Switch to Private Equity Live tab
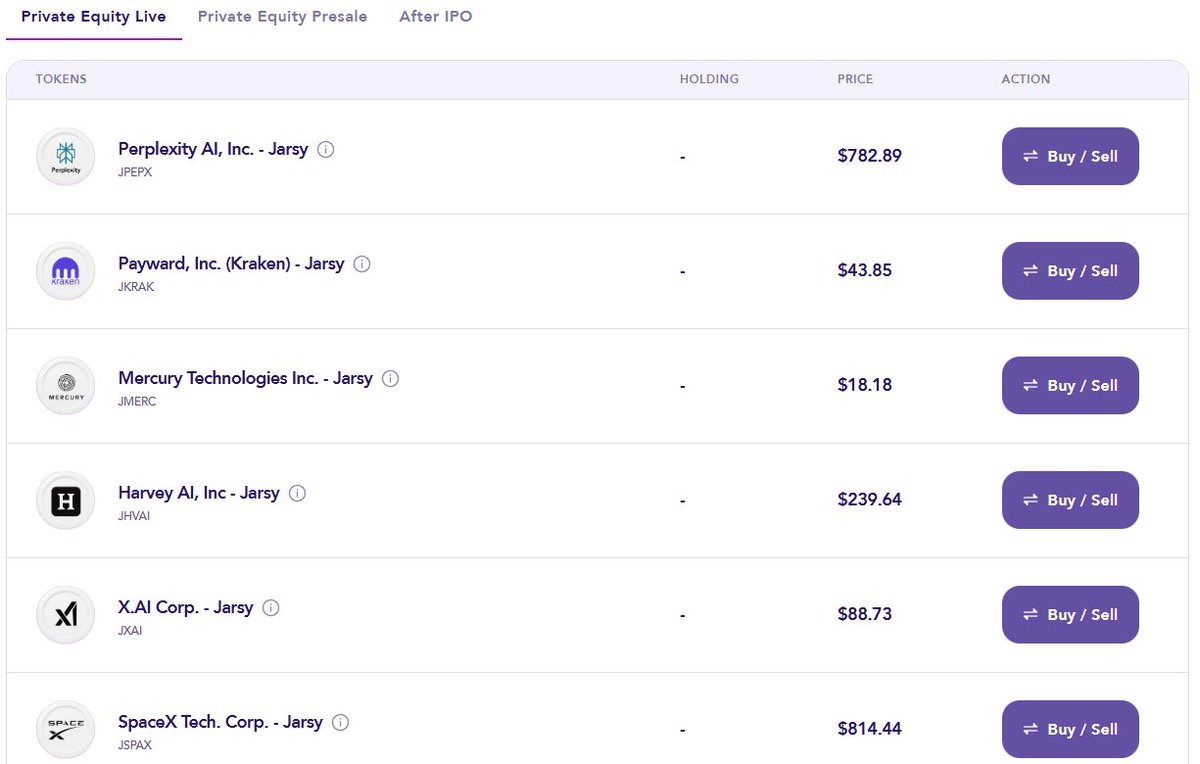The image size is (1200, 764). click(94, 17)
